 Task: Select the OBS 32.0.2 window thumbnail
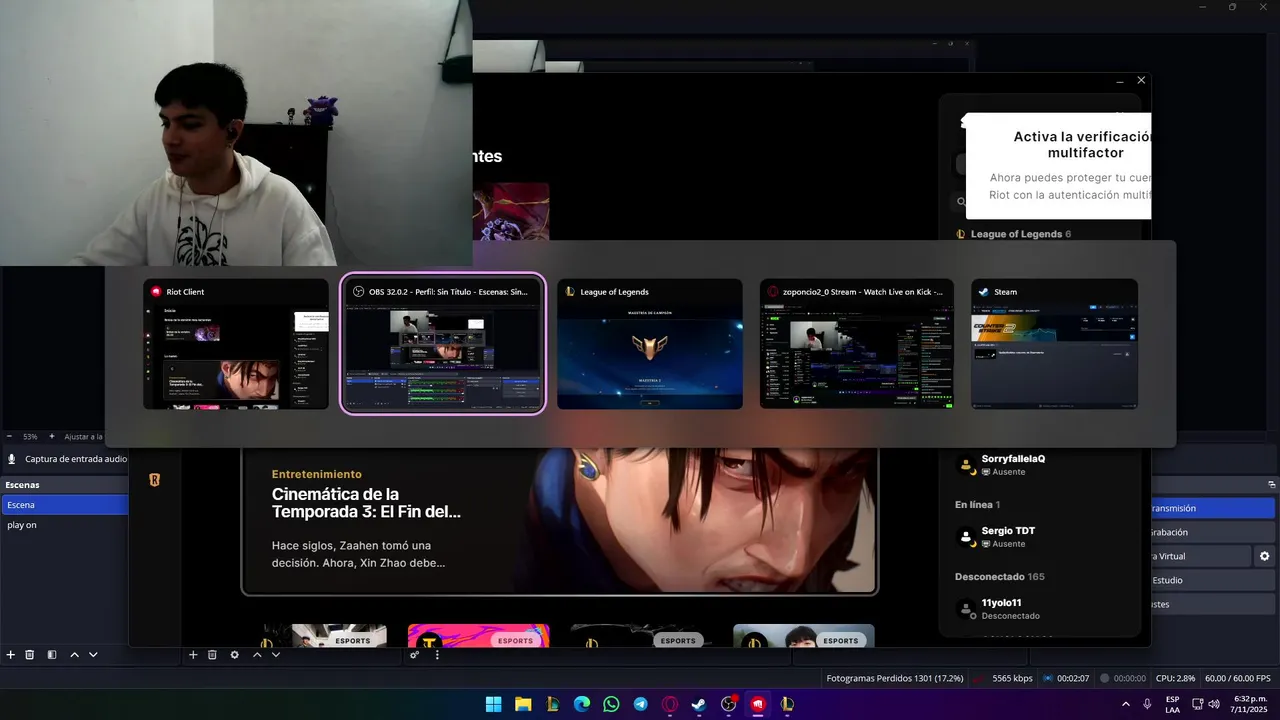pyautogui.click(x=443, y=344)
